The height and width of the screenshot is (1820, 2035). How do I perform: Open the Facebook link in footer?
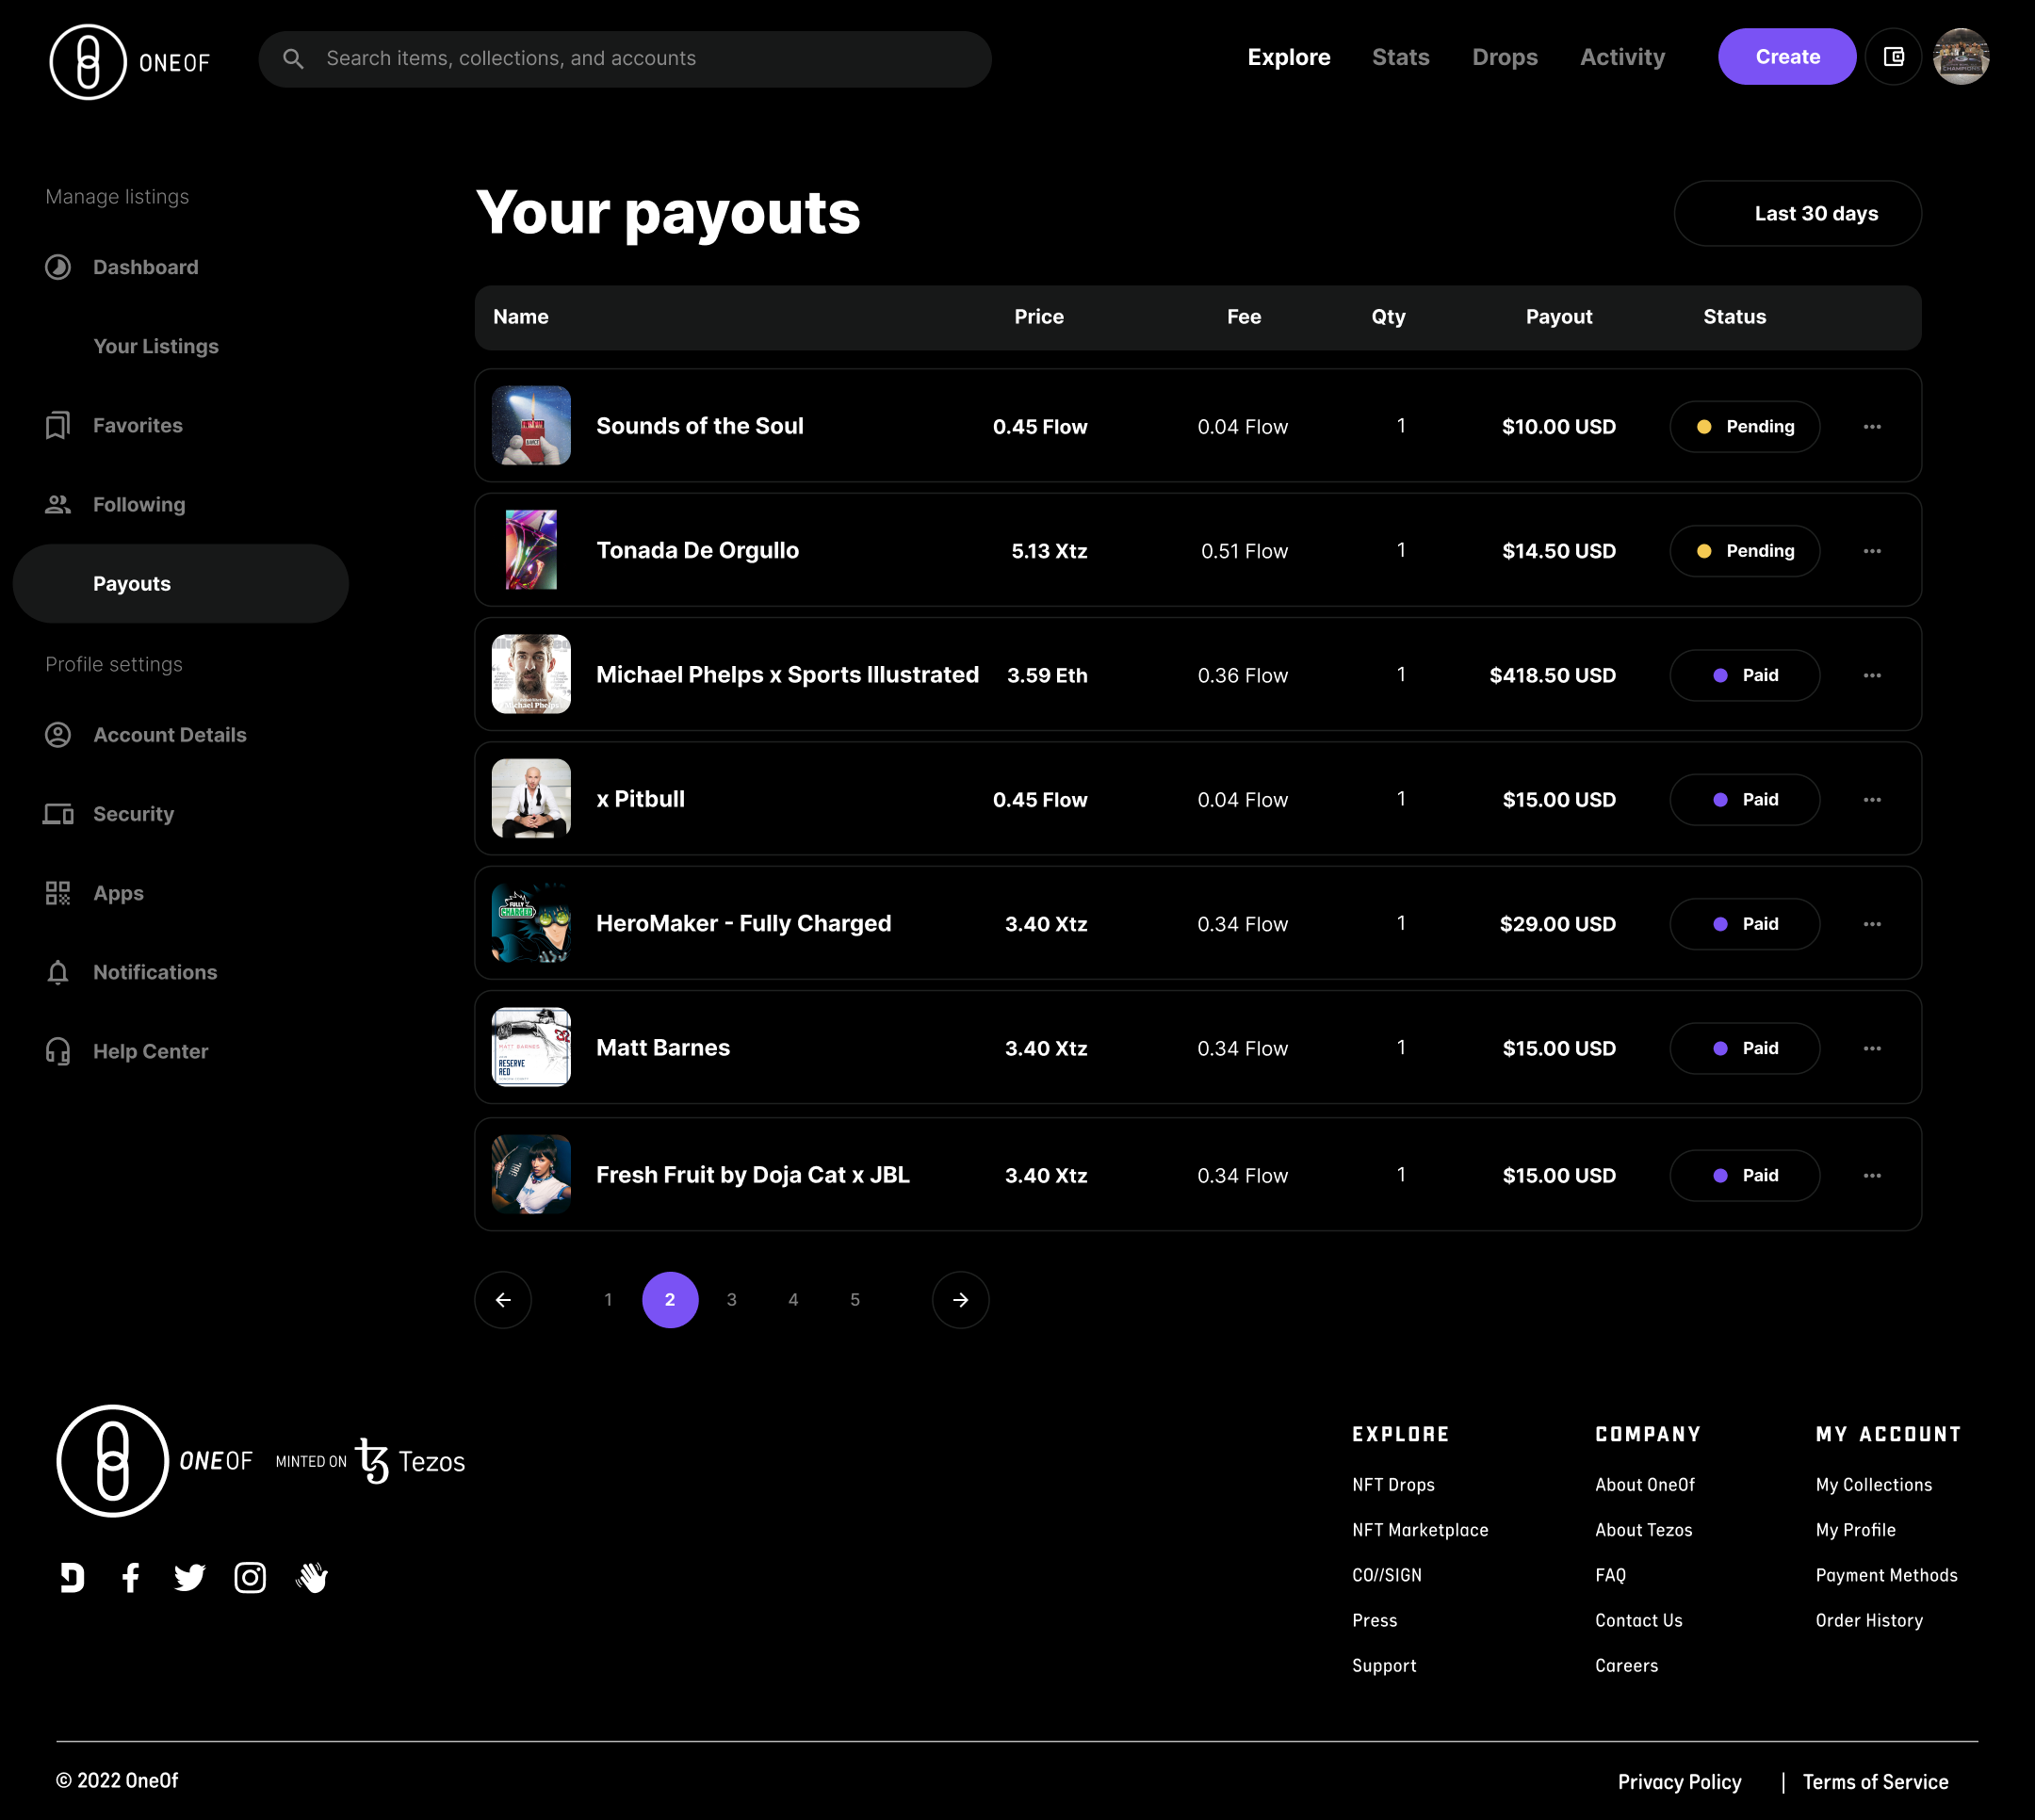[x=130, y=1577]
